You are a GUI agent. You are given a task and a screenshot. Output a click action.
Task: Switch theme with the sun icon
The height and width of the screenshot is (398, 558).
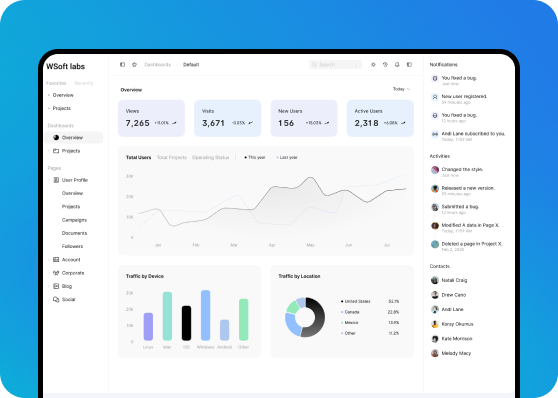(373, 64)
